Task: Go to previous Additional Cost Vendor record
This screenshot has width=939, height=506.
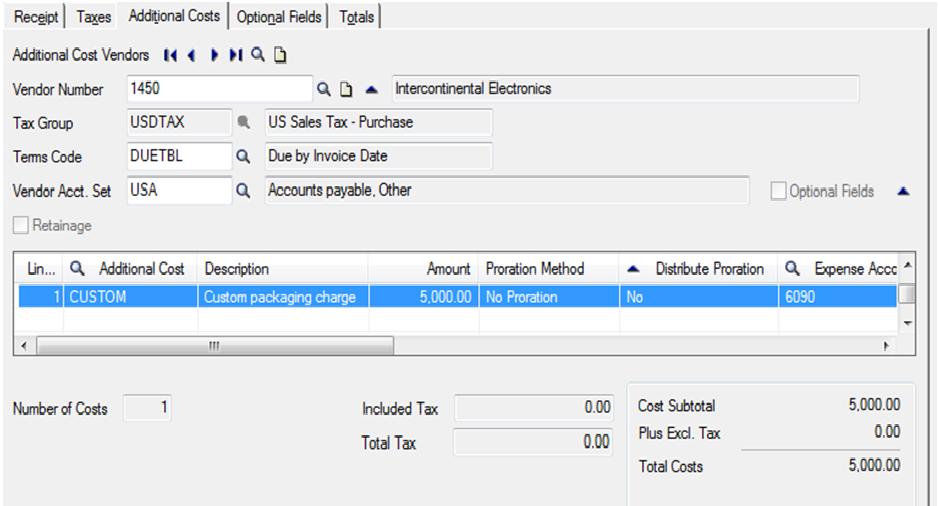Action: pos(190,55)
